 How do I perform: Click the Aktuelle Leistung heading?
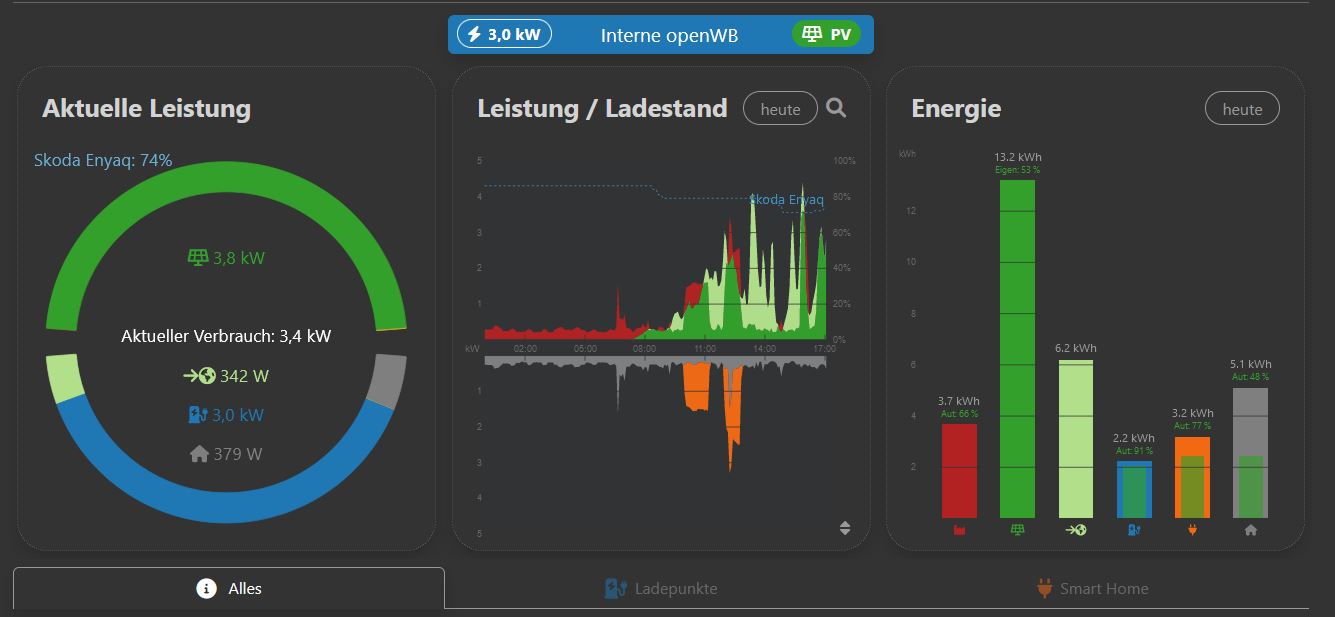click(x=146, y=108)
